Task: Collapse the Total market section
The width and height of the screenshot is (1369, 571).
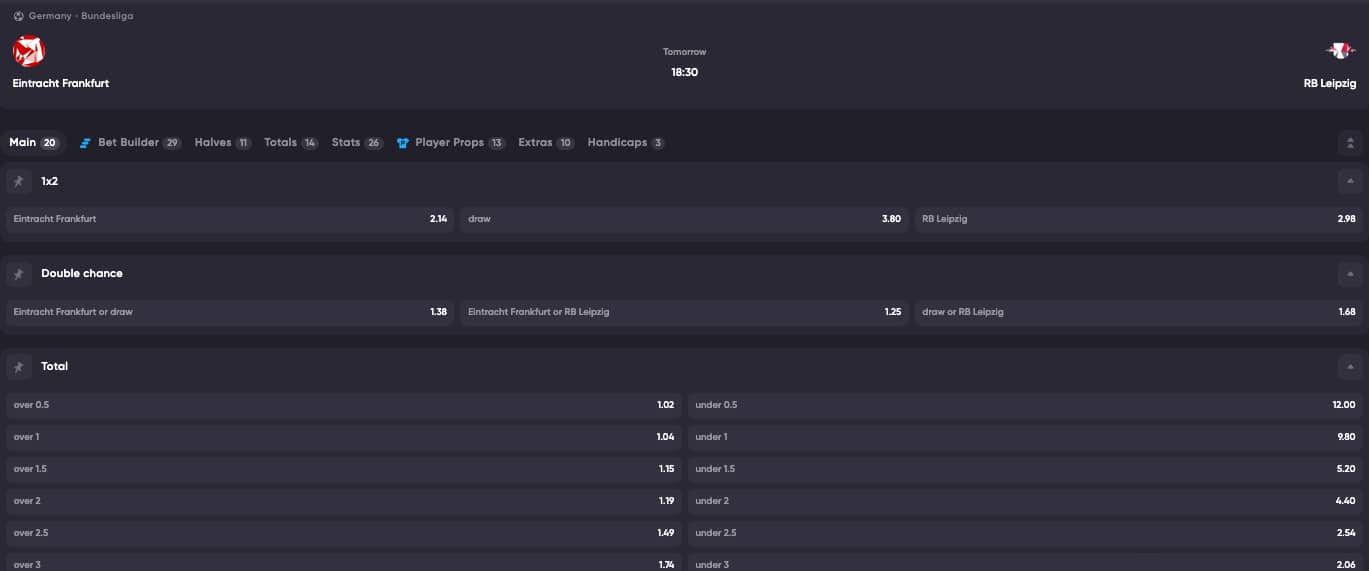Action: (1350, 366)
